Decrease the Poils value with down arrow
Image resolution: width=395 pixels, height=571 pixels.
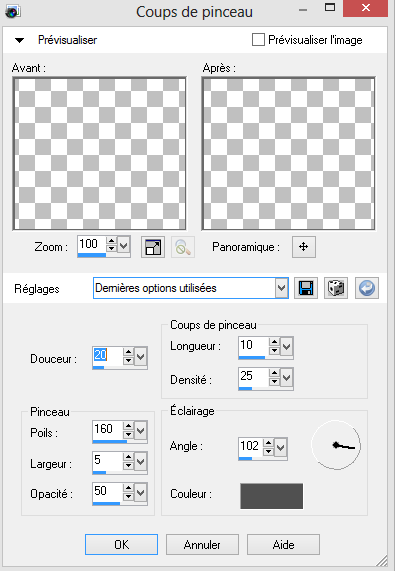[128, 434]
